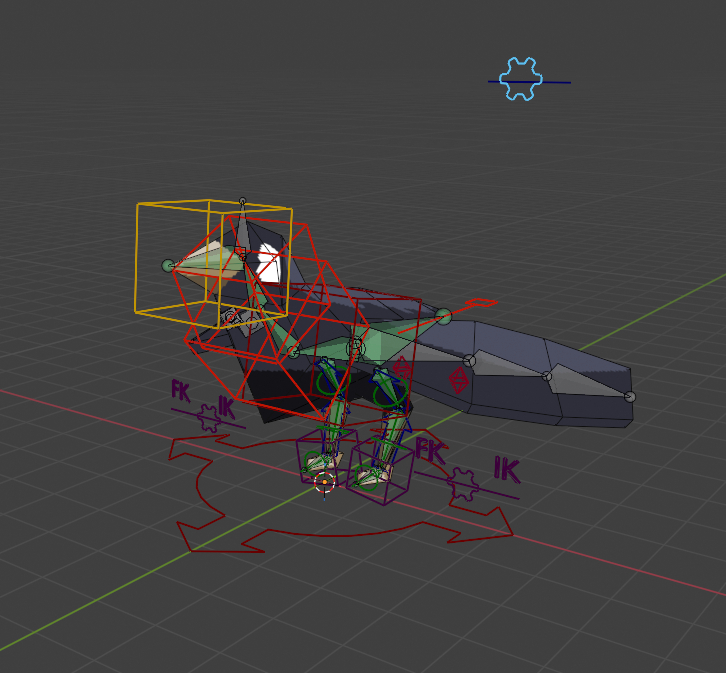The height and width of the screenshot is (673, 726).
Task: Select the beak tip bone joint
Action: [x=168, y=265]
